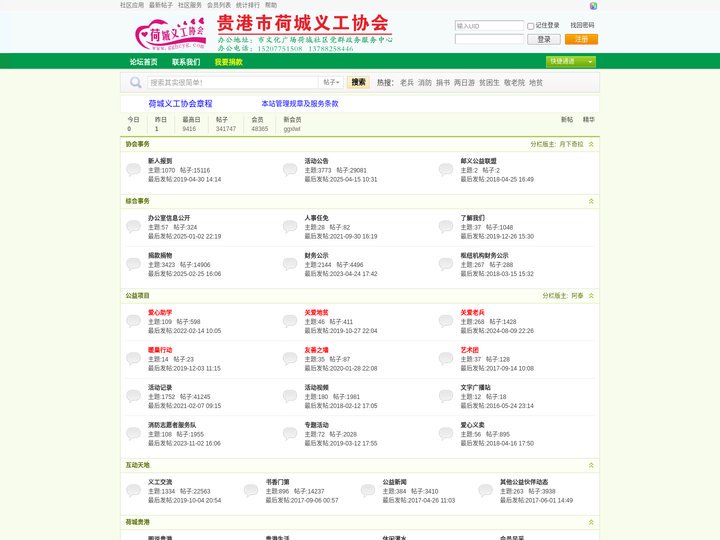Screen dimensions: 720x540
Task: Click the speech bubble icon beside 了解我们
Action: 446,226
